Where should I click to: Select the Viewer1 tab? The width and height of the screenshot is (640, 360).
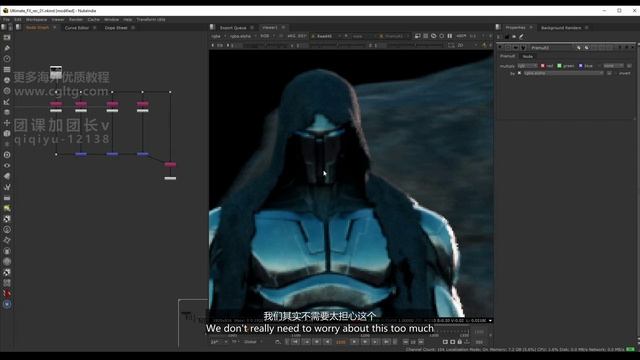point(269,28)
